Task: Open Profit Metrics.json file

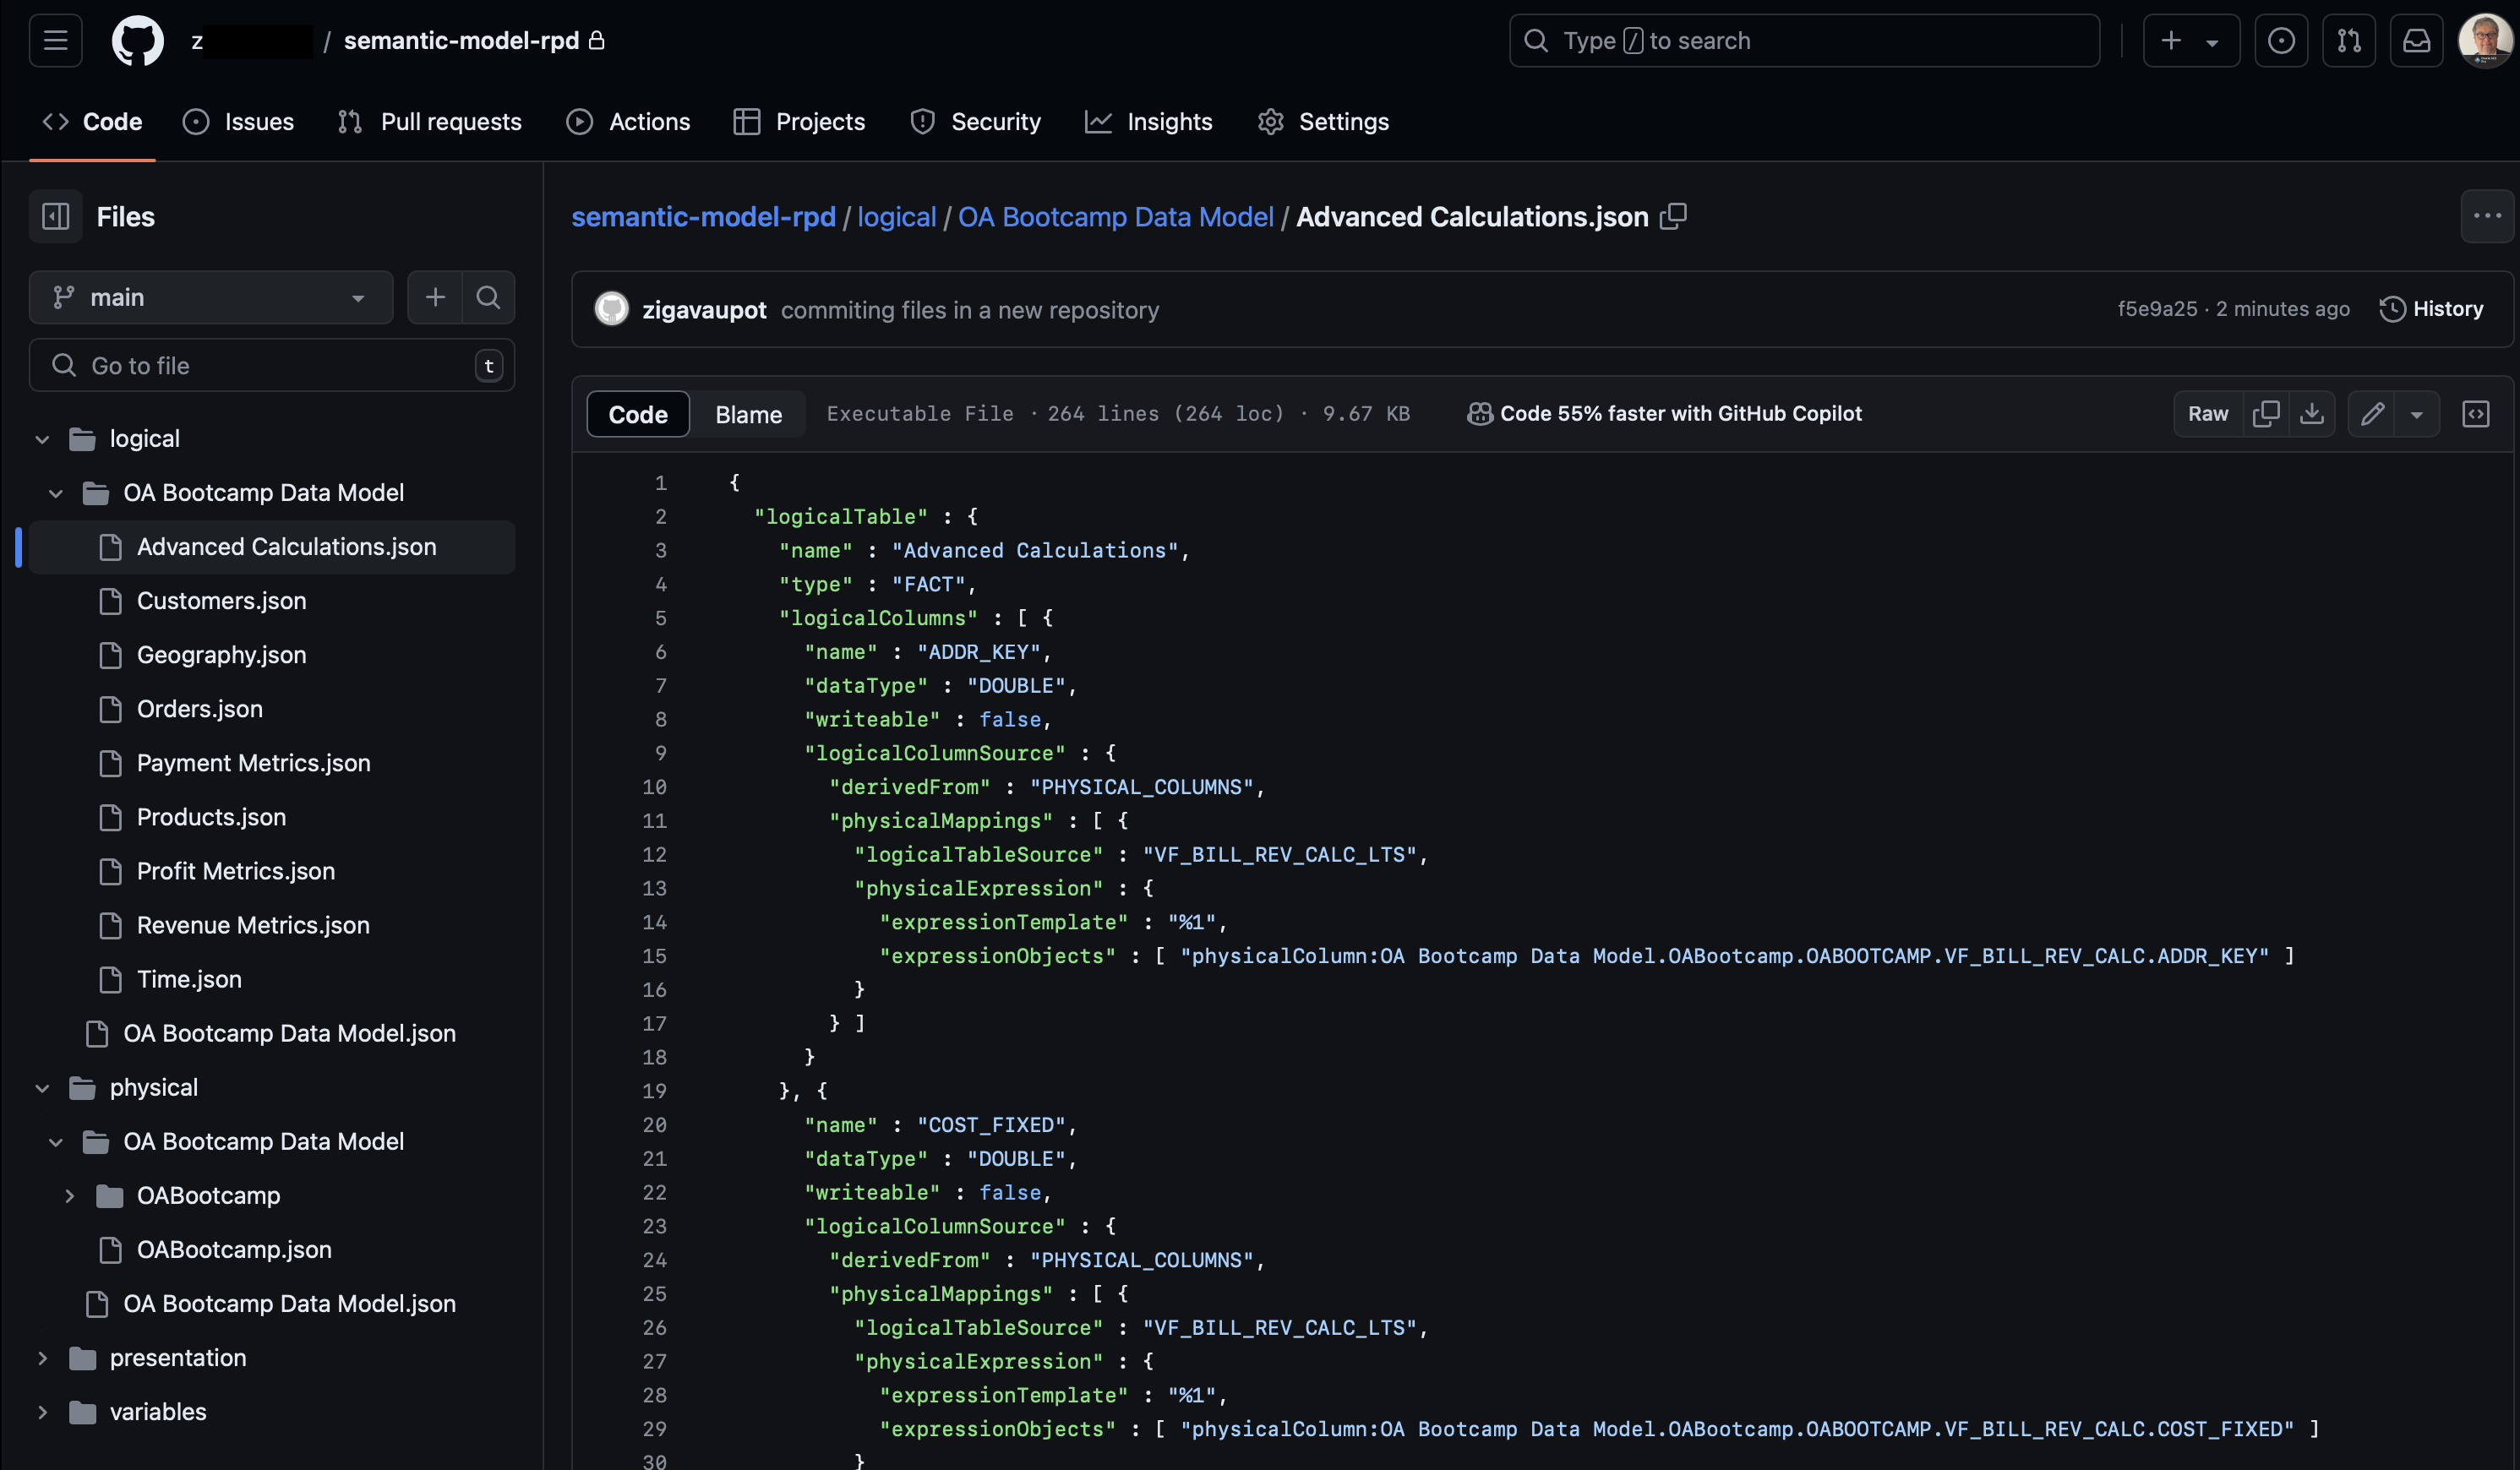Action: tap(235, 871)
